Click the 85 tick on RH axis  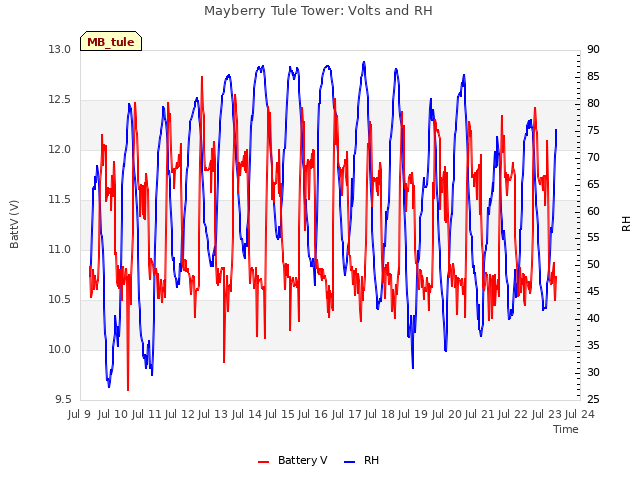click(593, 76)
